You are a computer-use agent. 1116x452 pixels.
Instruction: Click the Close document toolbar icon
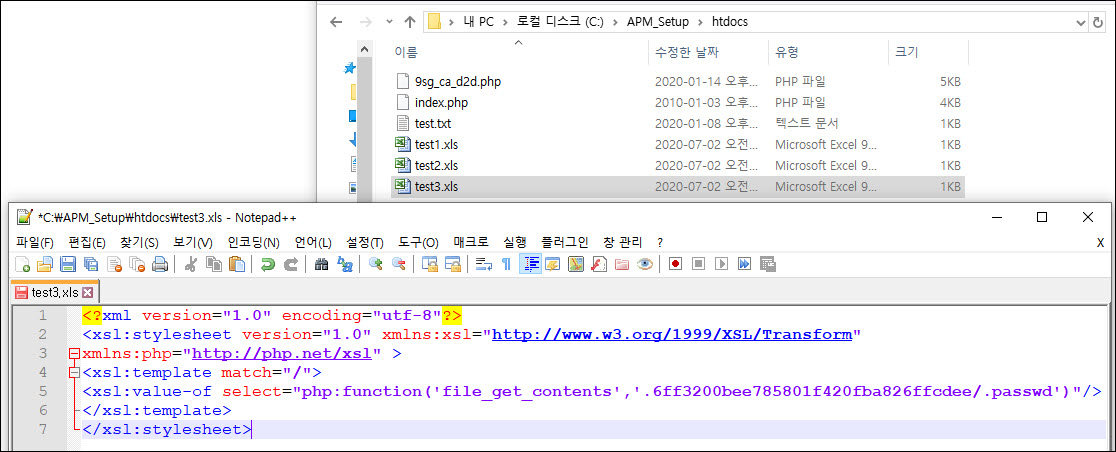114,265
